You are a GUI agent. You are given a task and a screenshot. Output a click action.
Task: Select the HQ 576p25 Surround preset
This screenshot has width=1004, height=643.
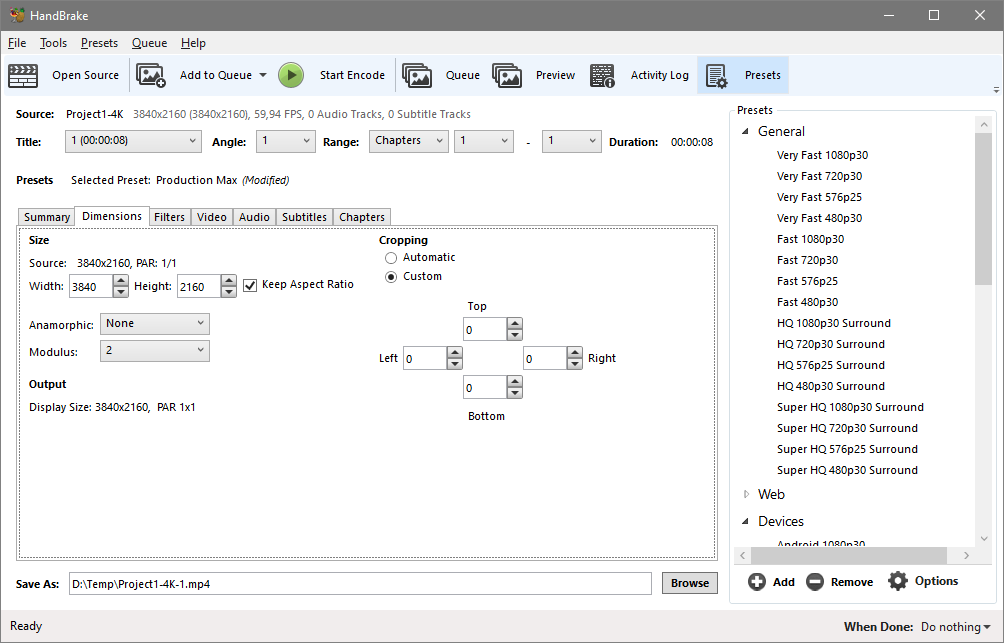tap(830, 365)
